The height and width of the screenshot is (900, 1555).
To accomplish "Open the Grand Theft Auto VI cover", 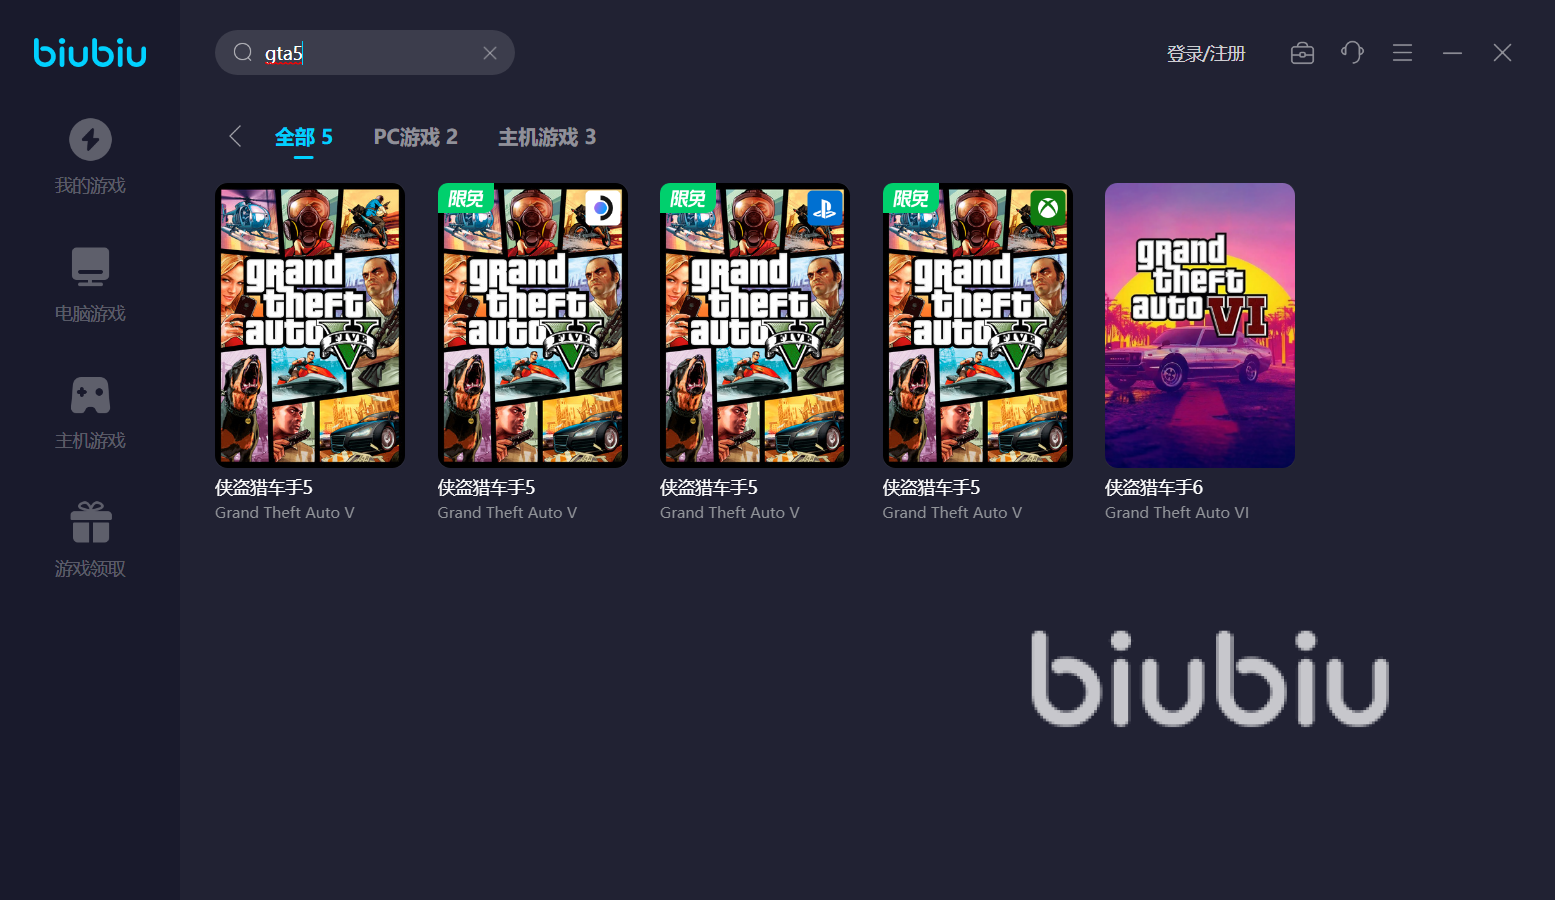I will [1199, 325].
